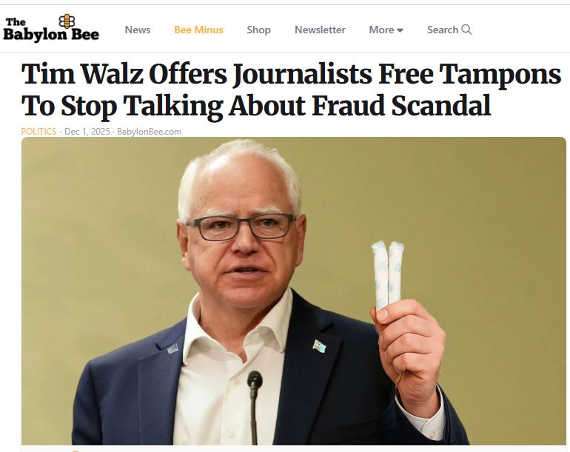Click the microphone in the article photo
Image resolution: width=570 pixels, height=452 pixels.
tap(254, 407)
